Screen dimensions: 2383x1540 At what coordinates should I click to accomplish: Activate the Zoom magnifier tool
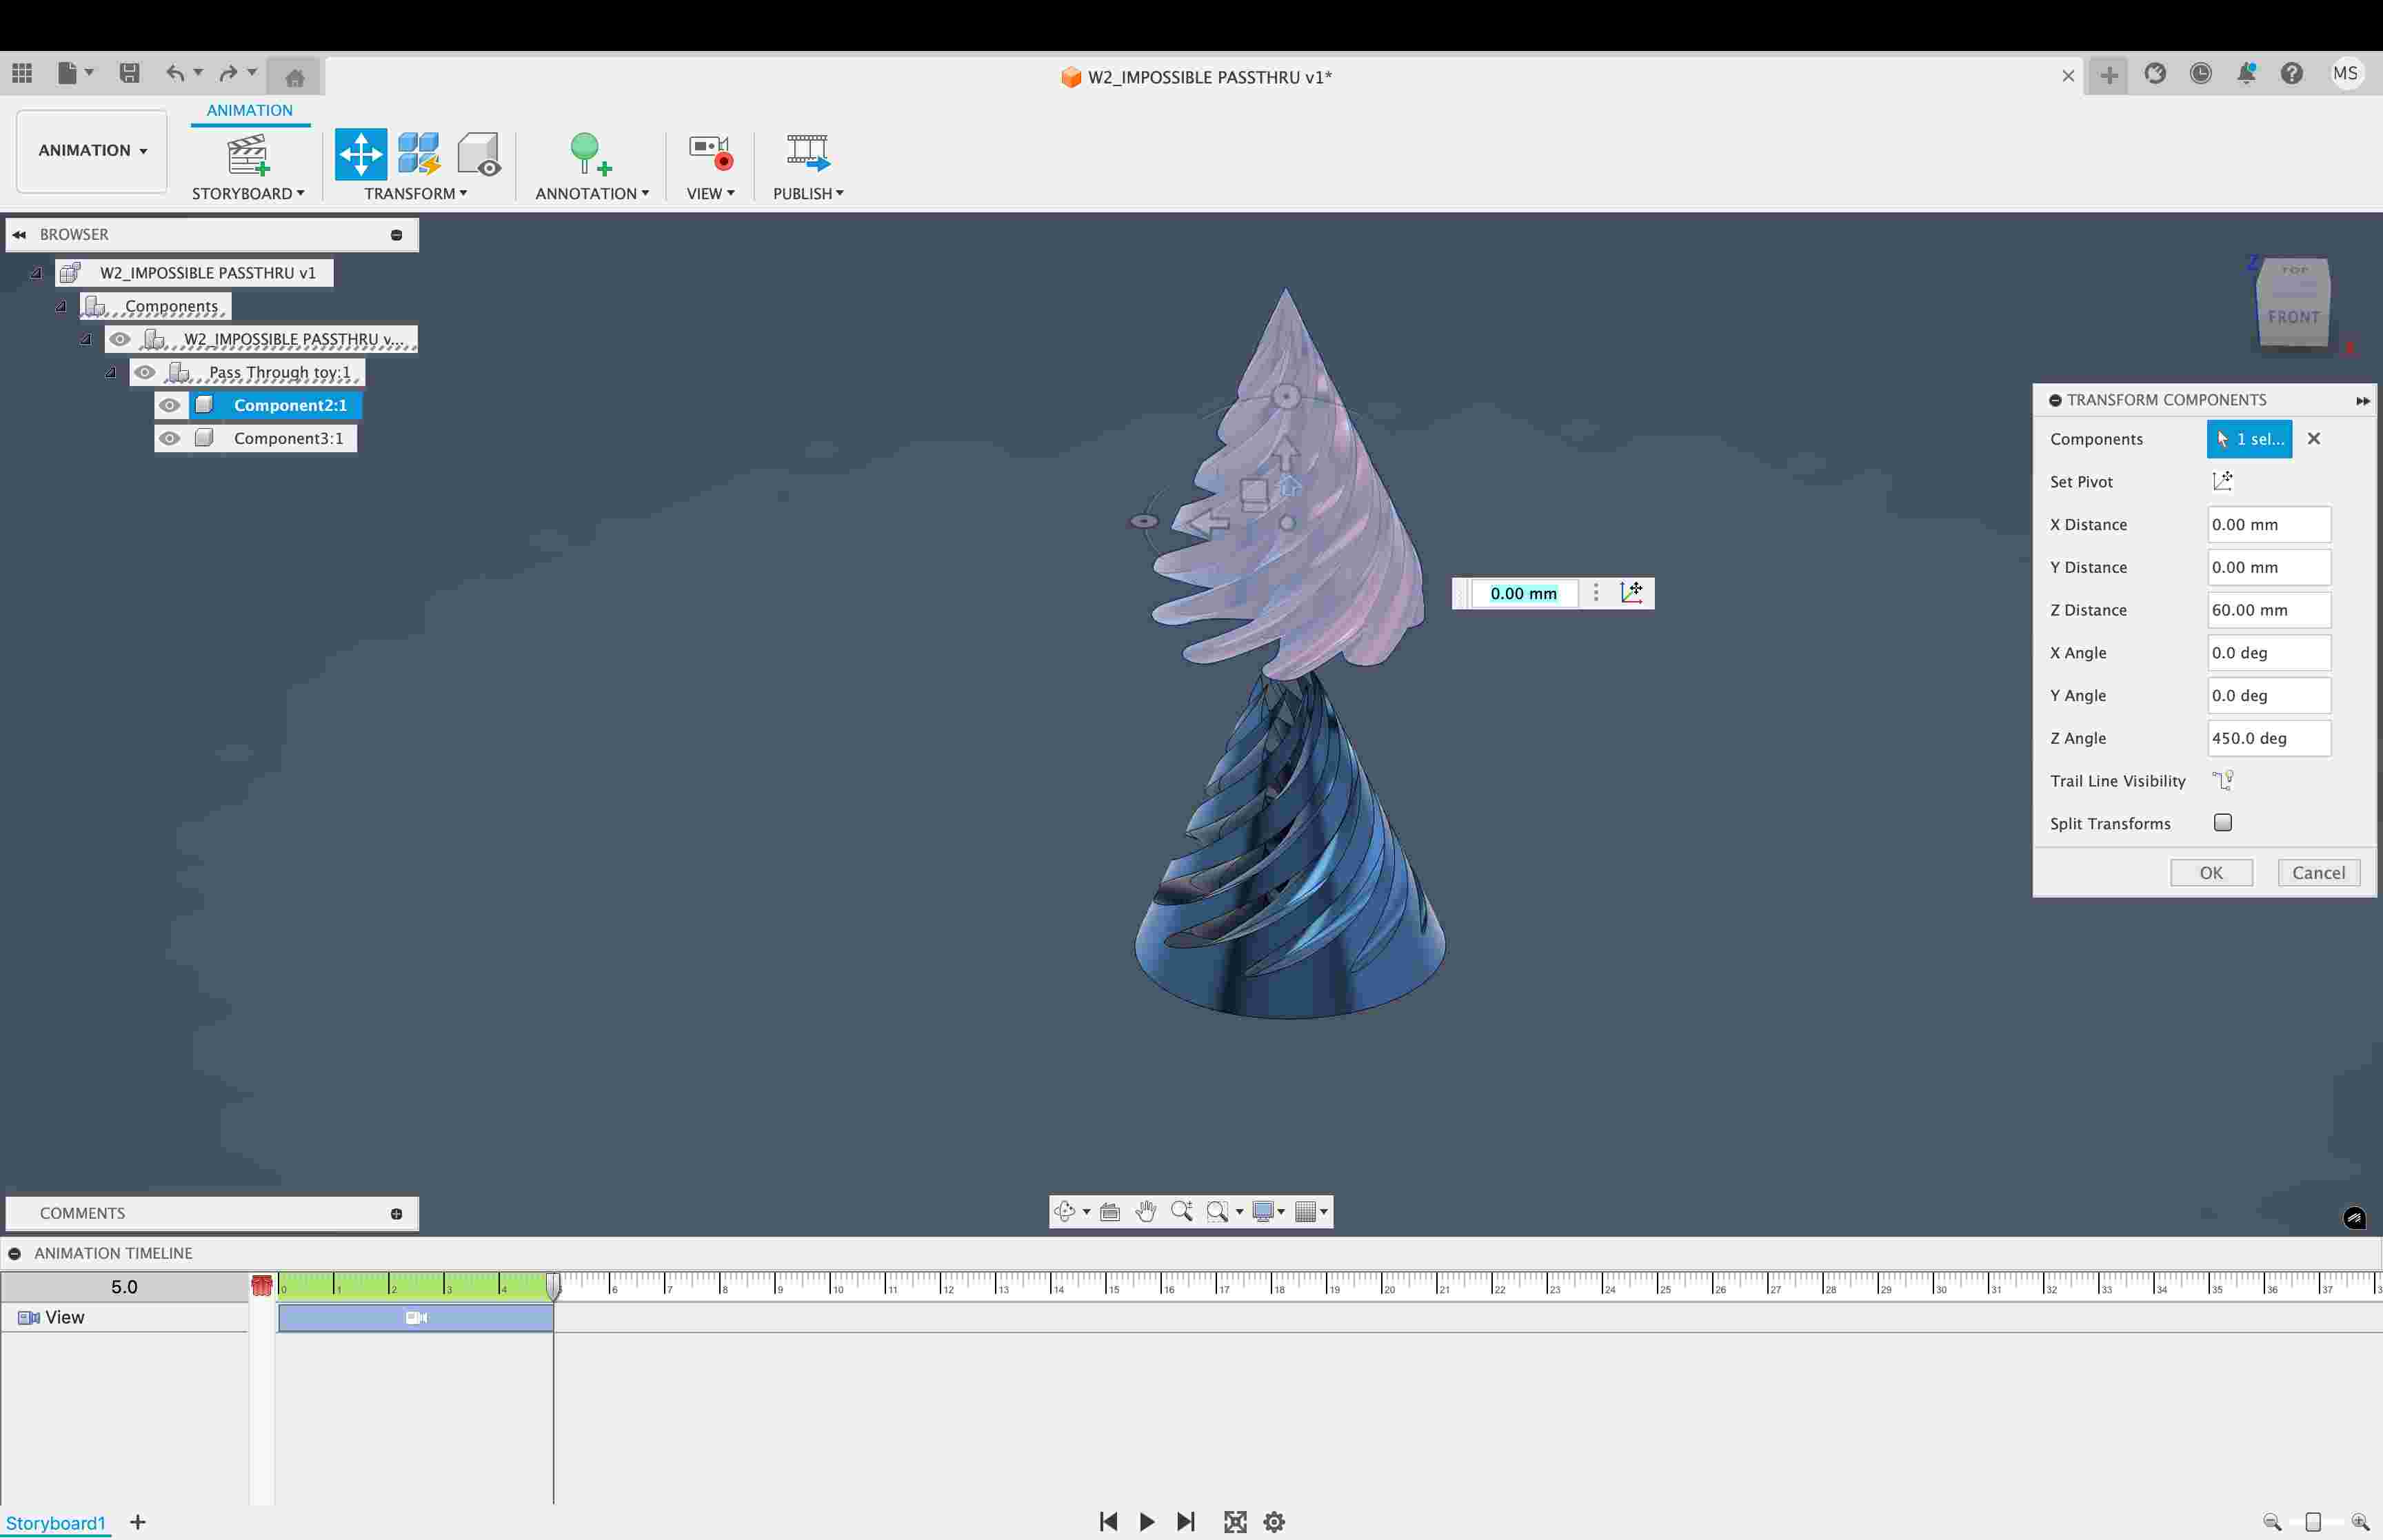[1182, 1212]
